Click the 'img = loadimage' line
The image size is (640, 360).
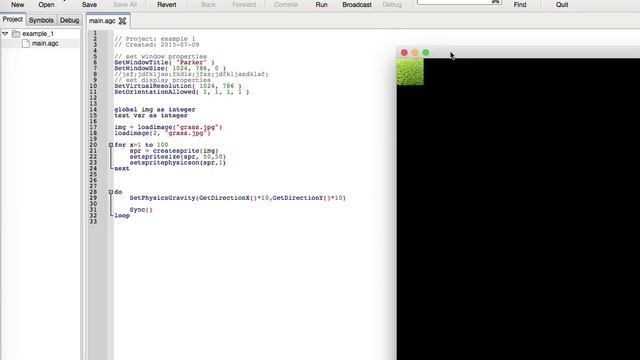point(168,127)
